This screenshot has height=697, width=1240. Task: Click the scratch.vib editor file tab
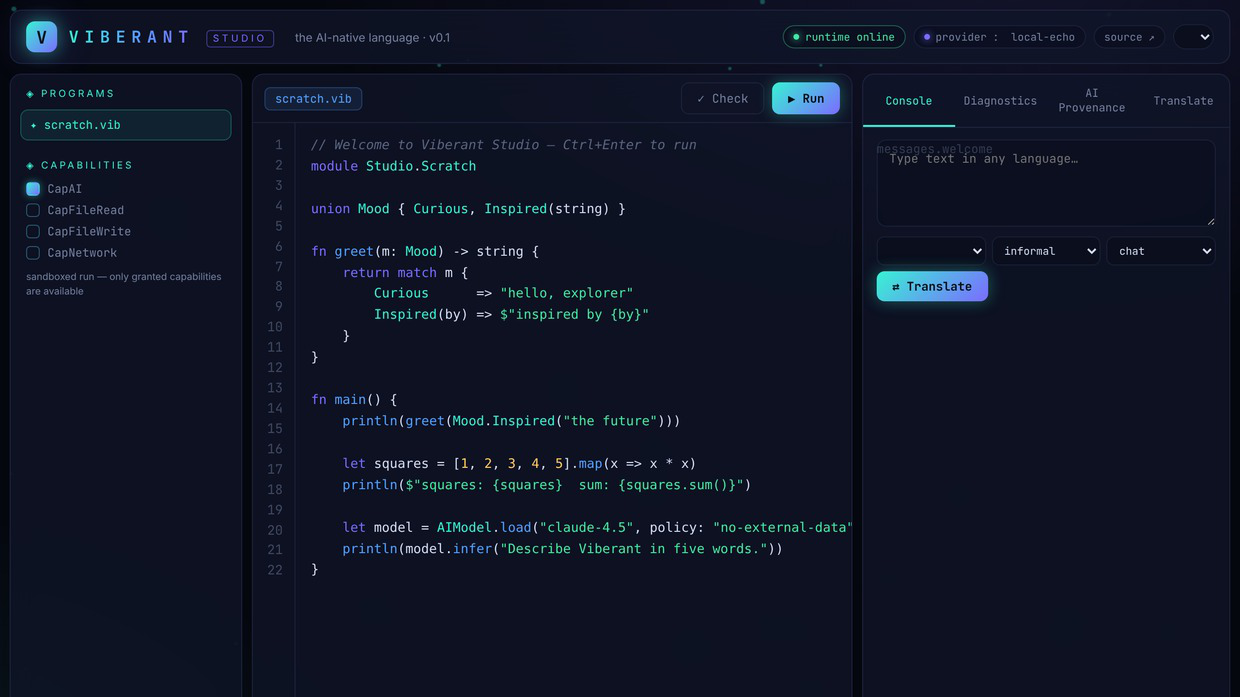tap(313, 99)
